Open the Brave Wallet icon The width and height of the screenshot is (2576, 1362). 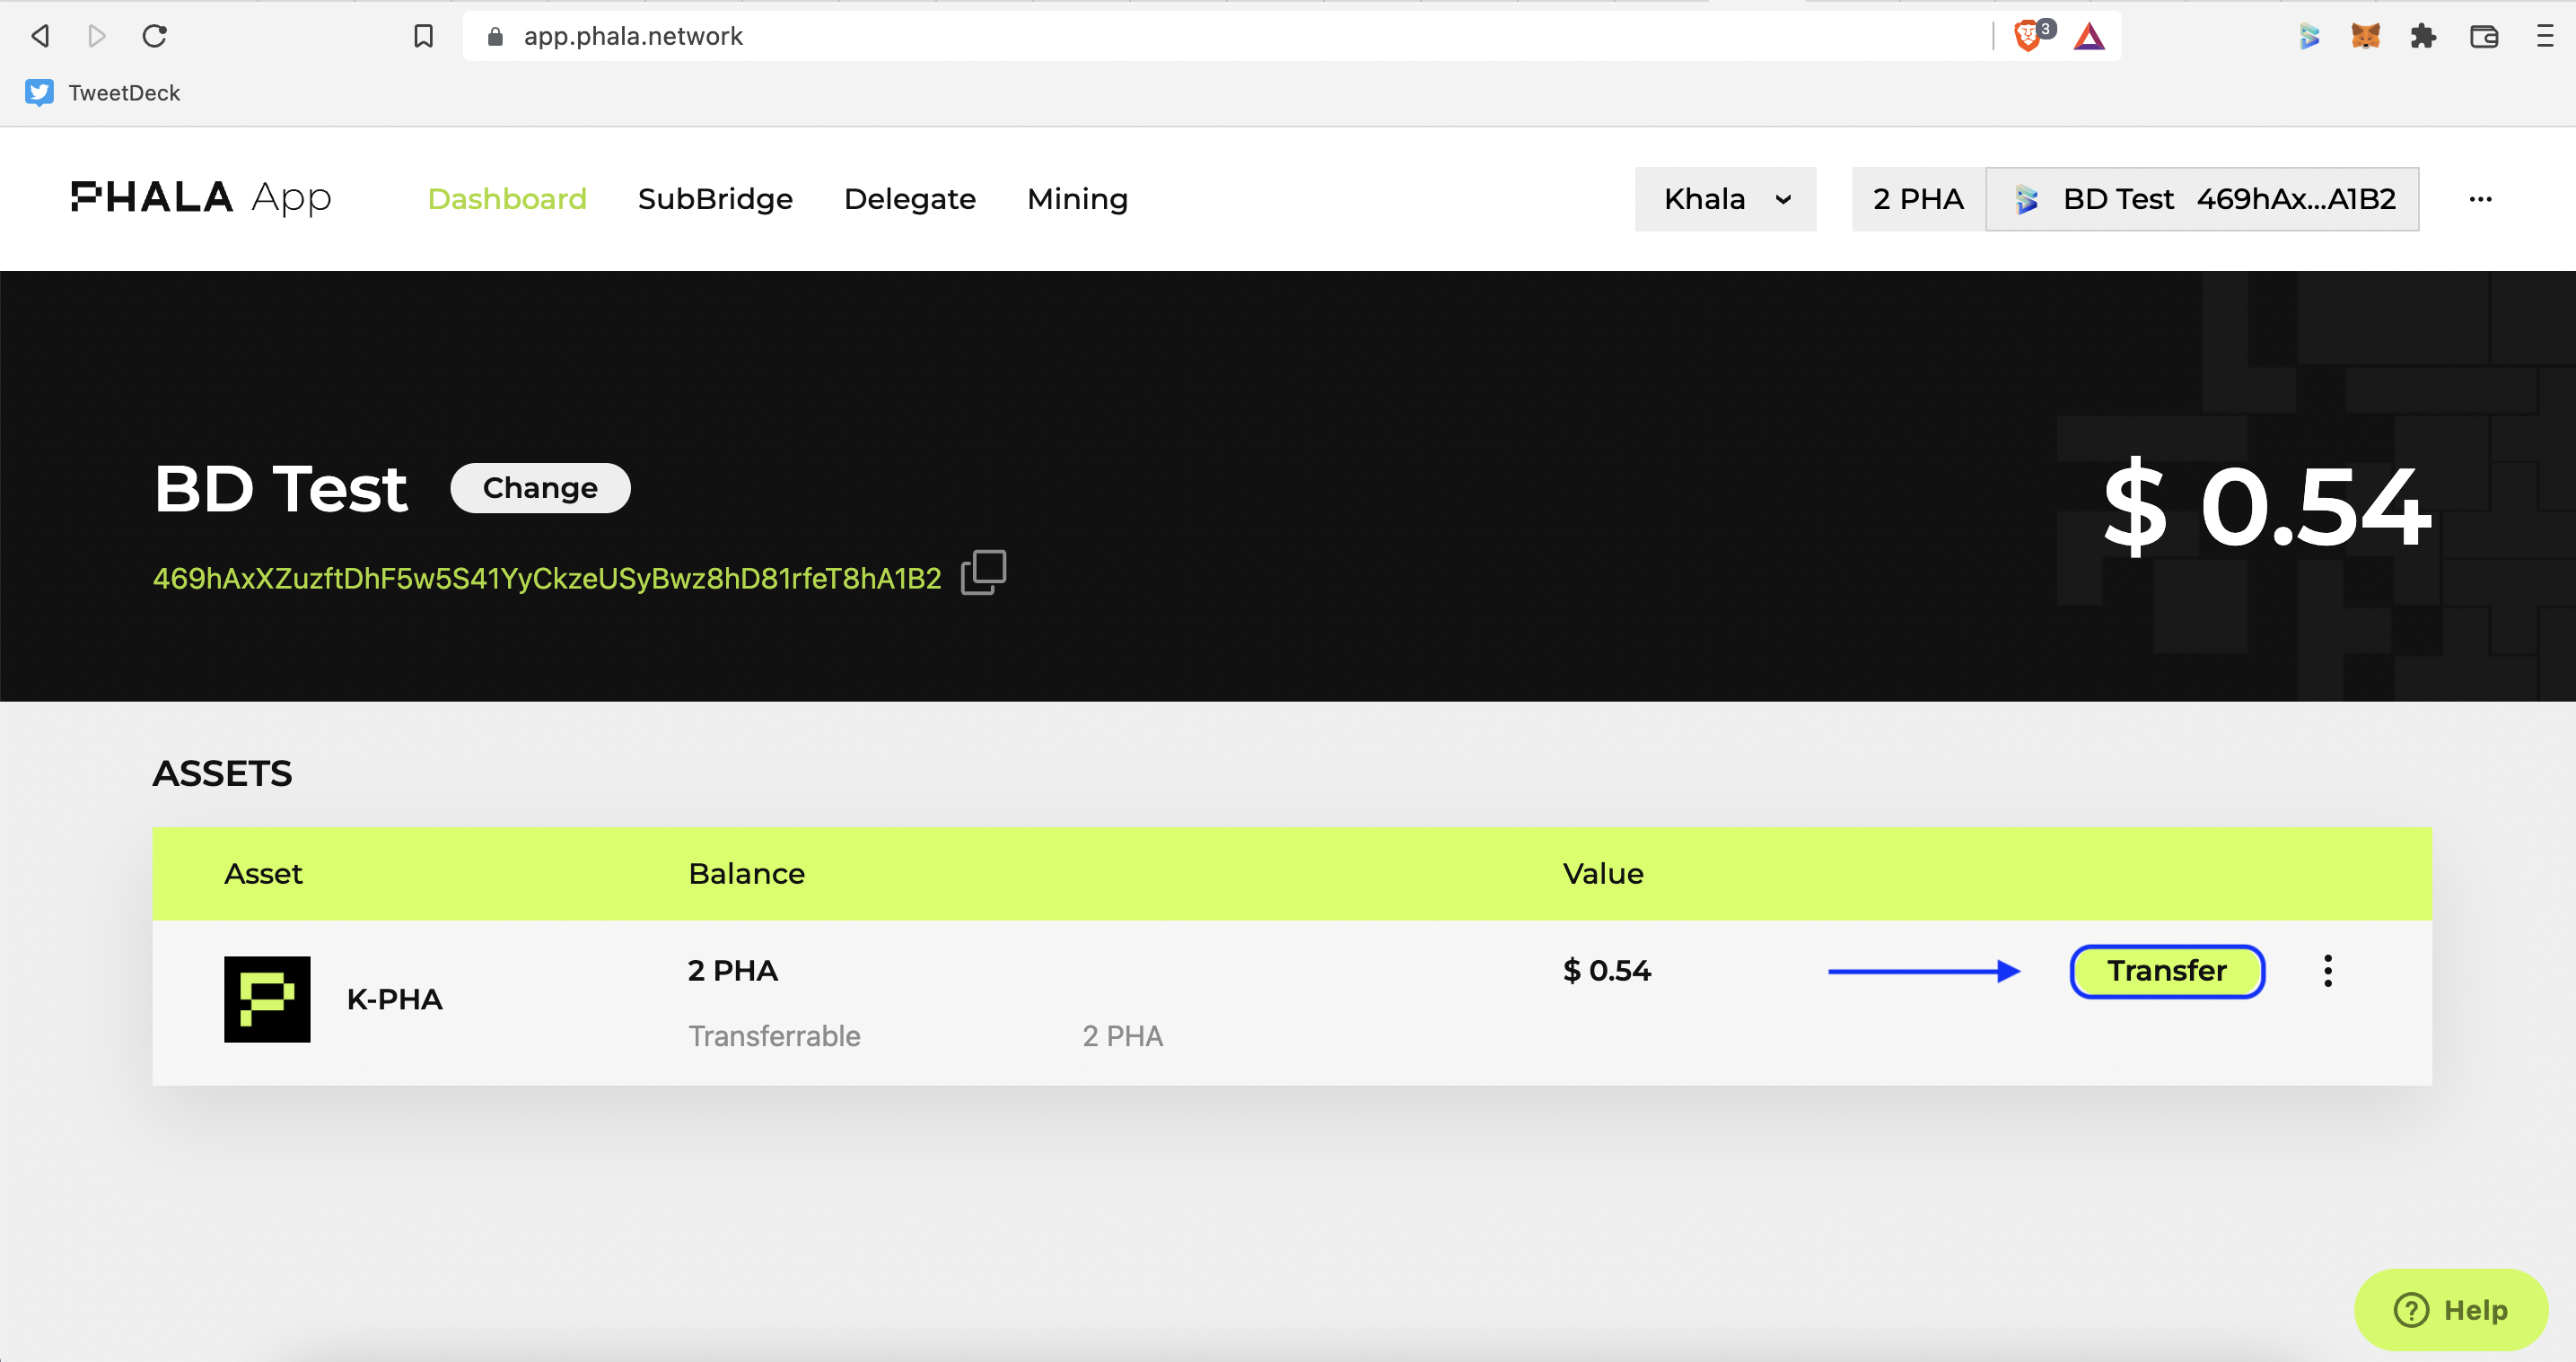2484,37
